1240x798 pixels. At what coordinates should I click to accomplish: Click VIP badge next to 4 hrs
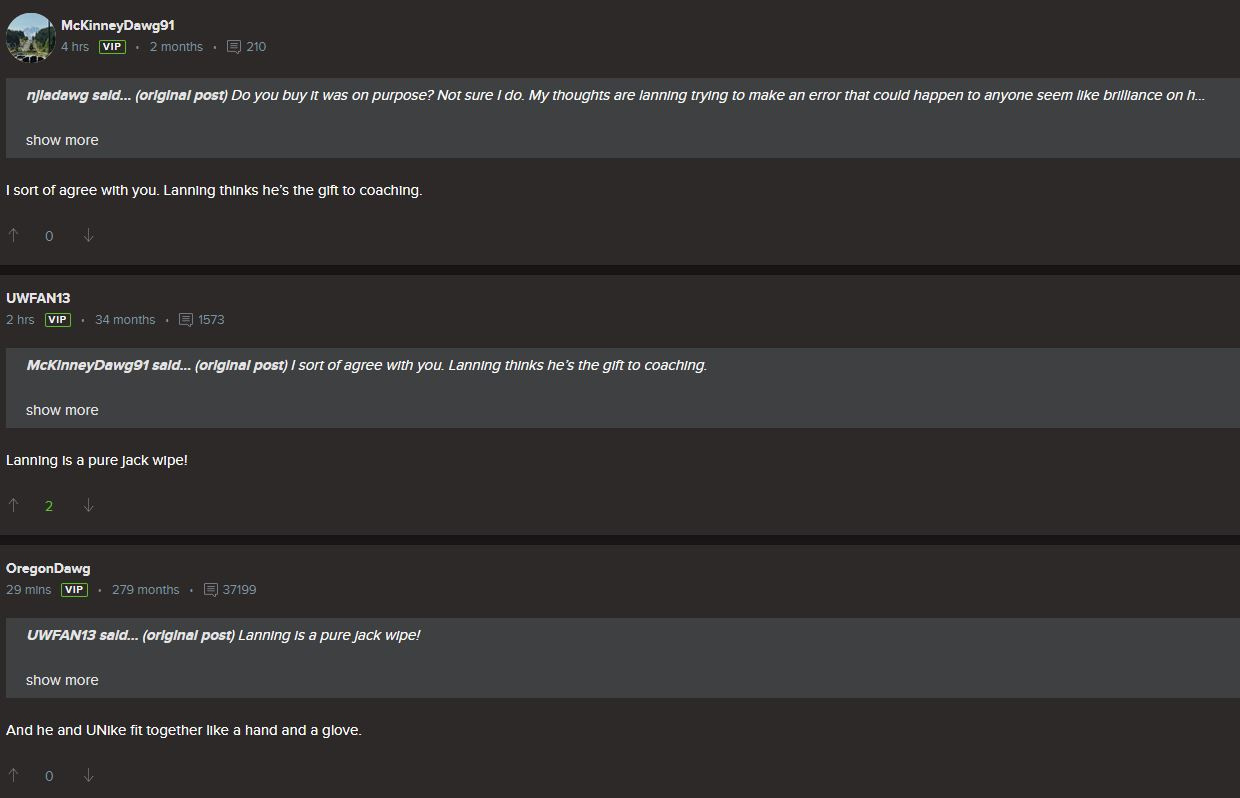pyautogui.click(x=112, y=47)
